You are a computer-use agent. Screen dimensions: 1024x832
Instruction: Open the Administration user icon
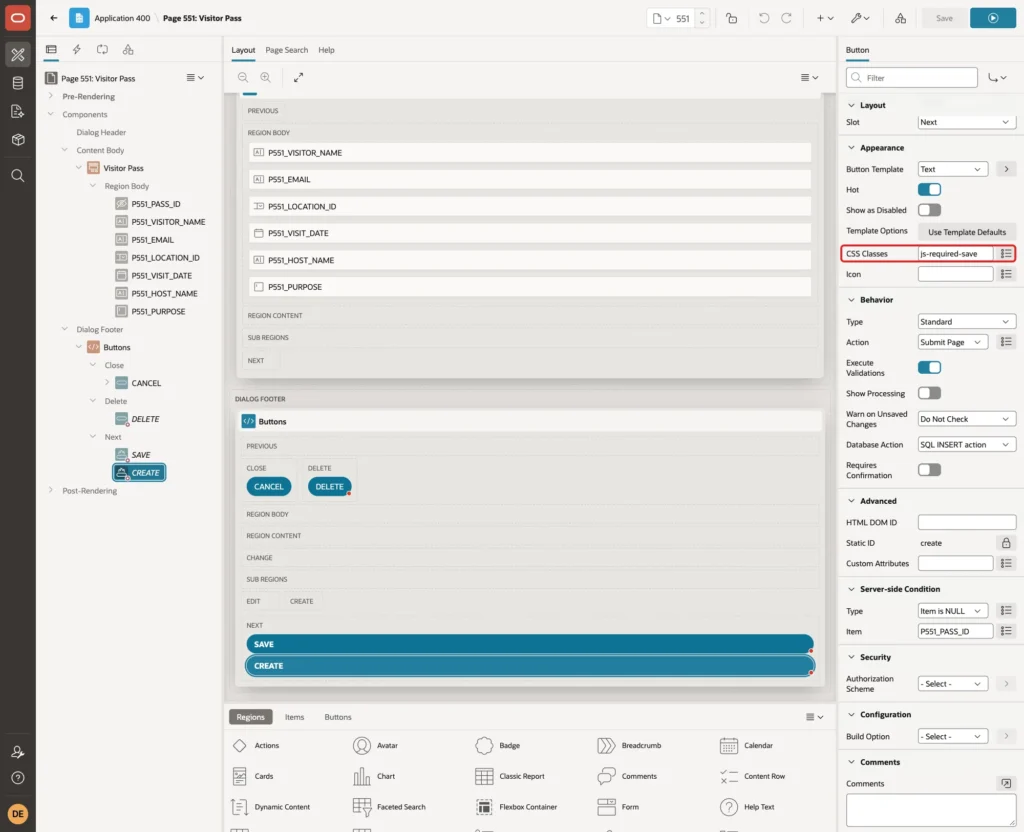(x=18, y=752)
